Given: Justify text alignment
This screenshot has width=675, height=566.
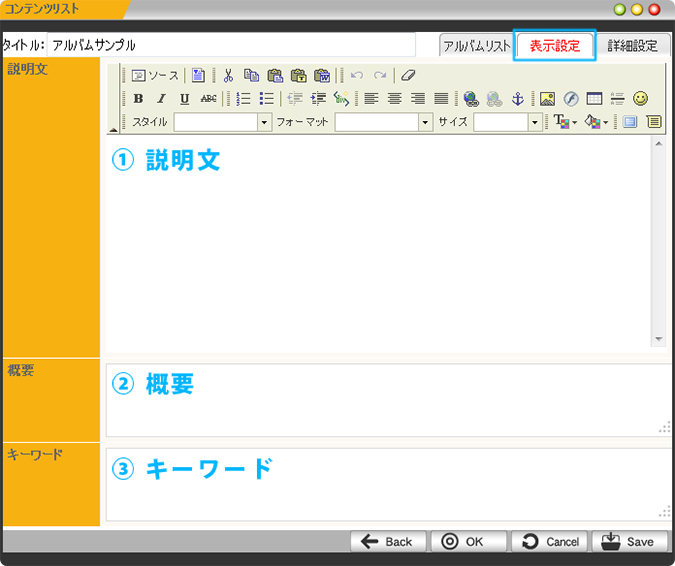Looking at the screenshot, I should point(441,99).
